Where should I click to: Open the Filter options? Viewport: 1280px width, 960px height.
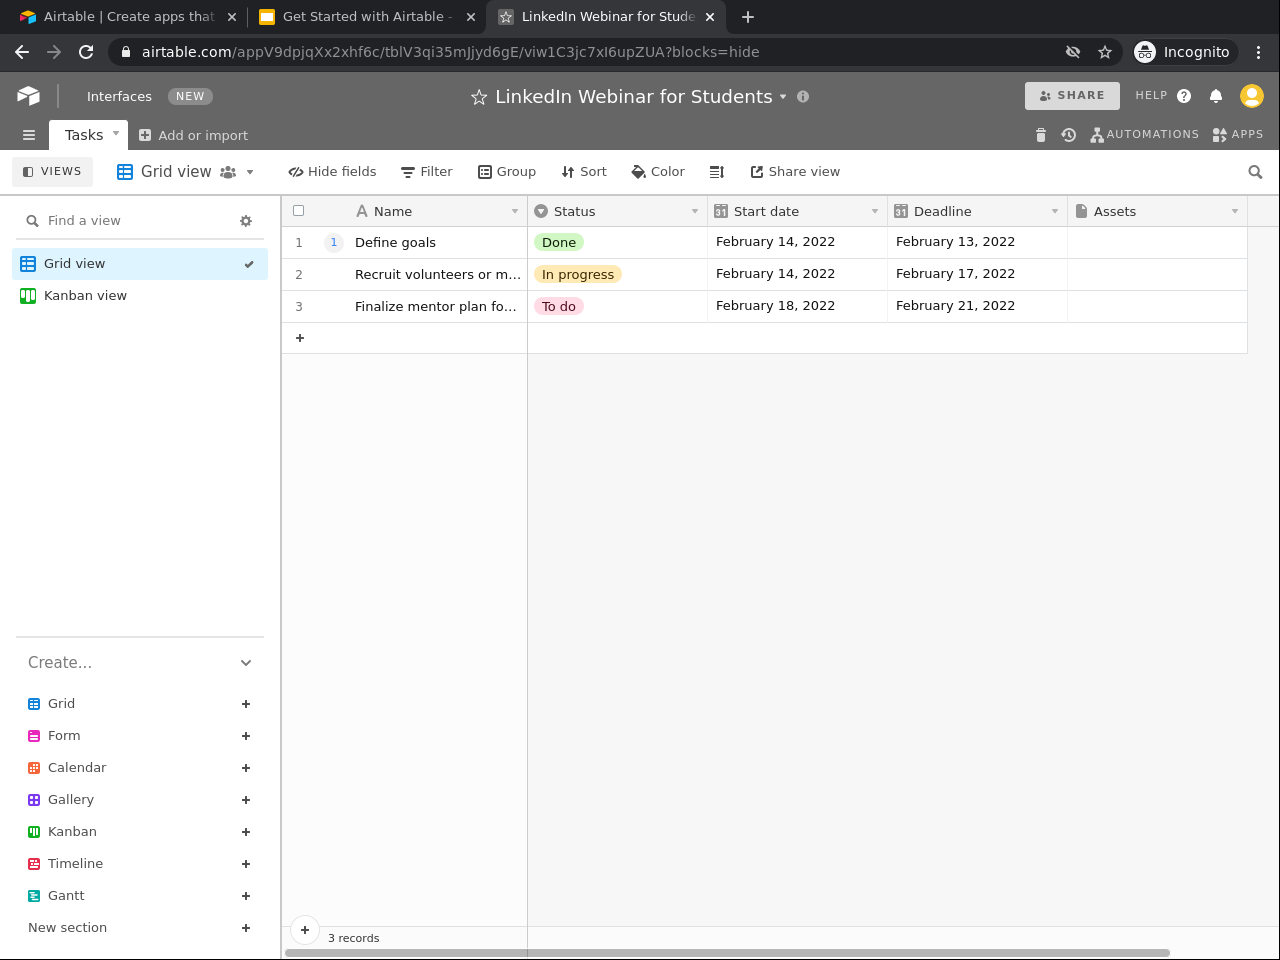pos(427,172)
